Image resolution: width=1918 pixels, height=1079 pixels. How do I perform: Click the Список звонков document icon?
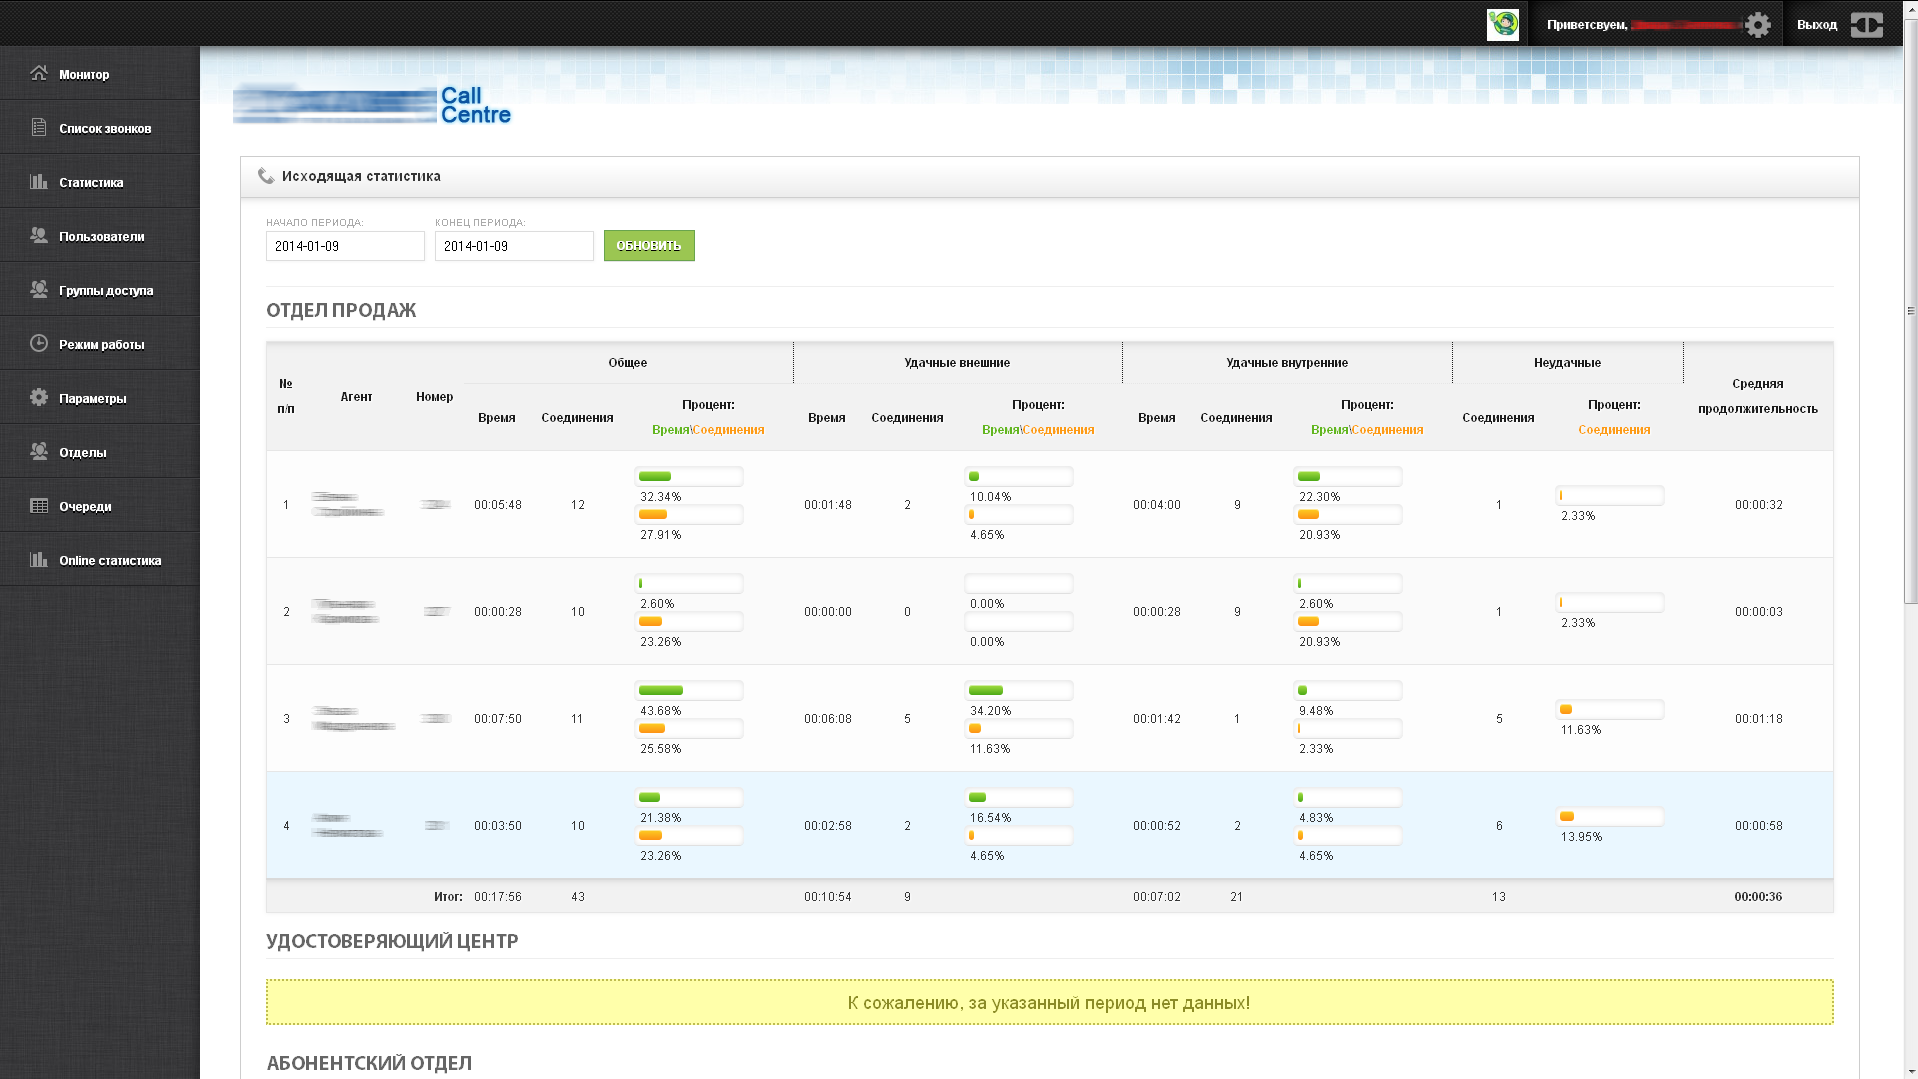[x=39, y=127]
